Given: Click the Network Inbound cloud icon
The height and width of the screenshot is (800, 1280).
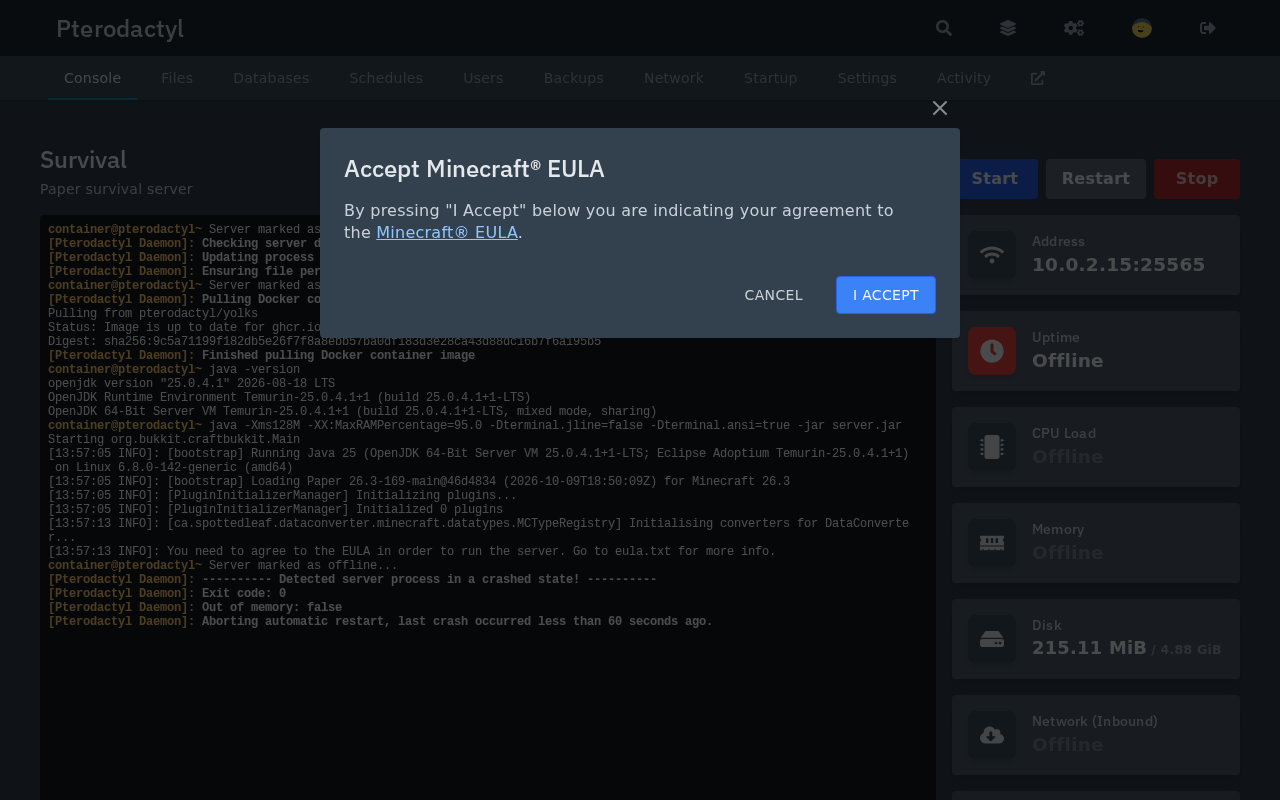Looking at the screenshot, I should click(992, 735).
